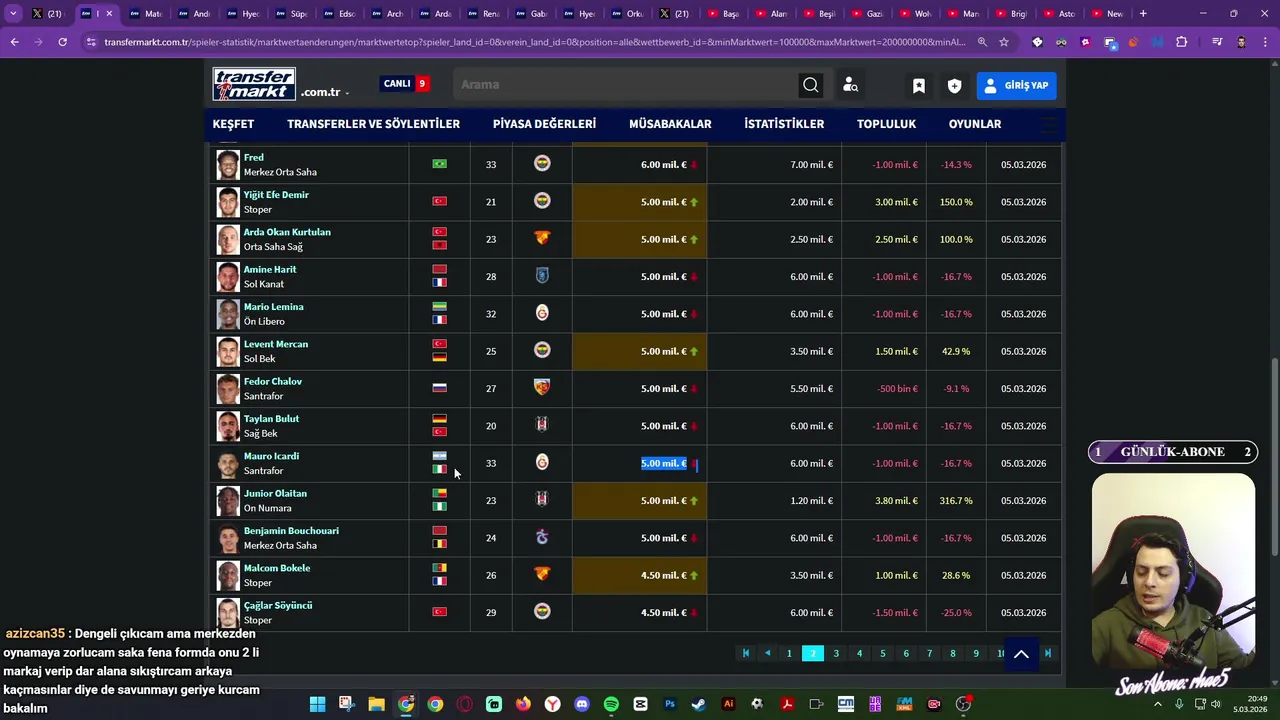Image resolution: width=1280 pixels, height=720 pixels.
Task: Go to the first results page arrow
Action: (745, 653)
